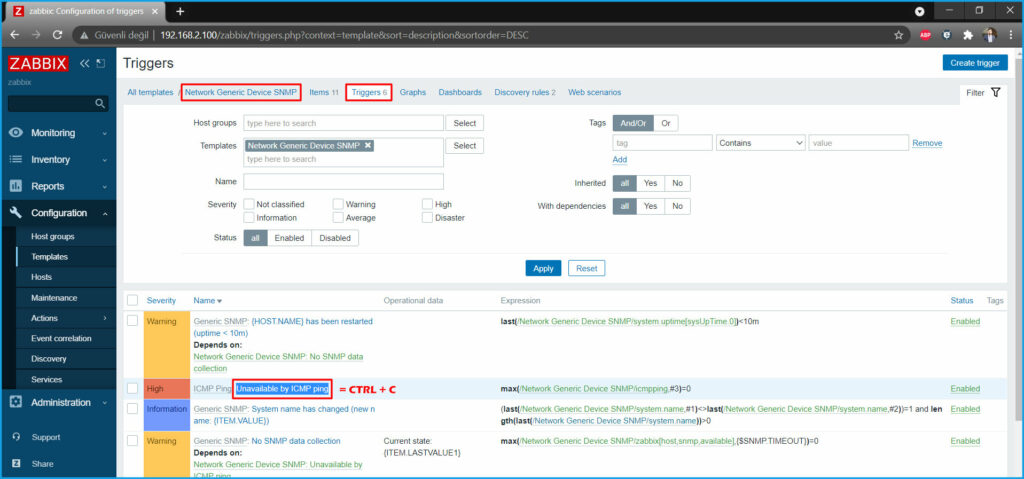1024x479 pixels.
Task: Set Status filter to Enabled
Action: coord(289,238)
